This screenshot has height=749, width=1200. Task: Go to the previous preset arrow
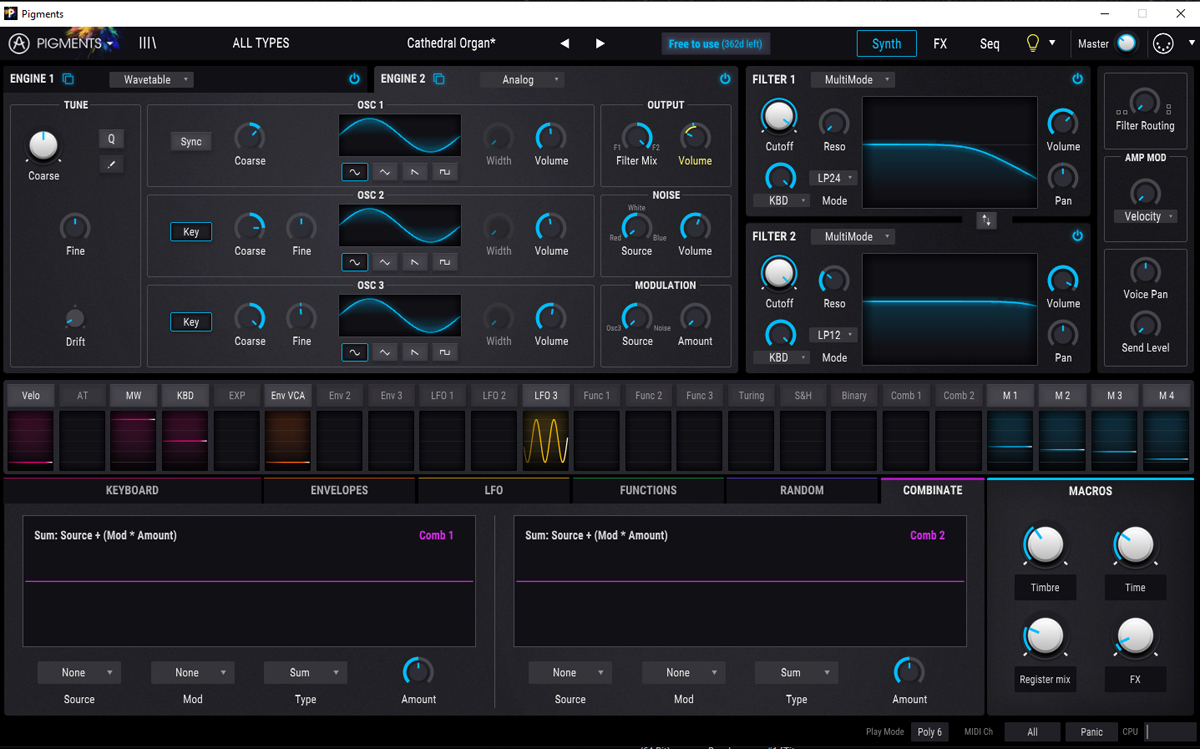[565, 44]
